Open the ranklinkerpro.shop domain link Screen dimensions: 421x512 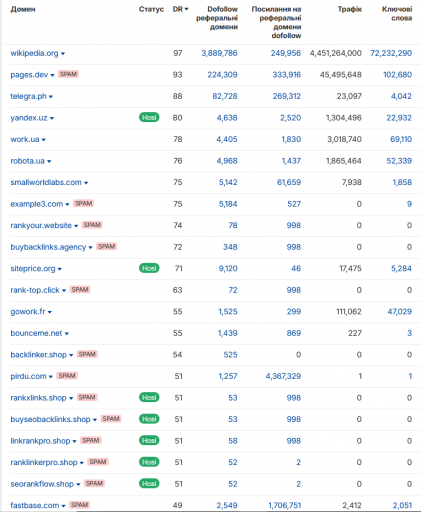coord(44,463)
